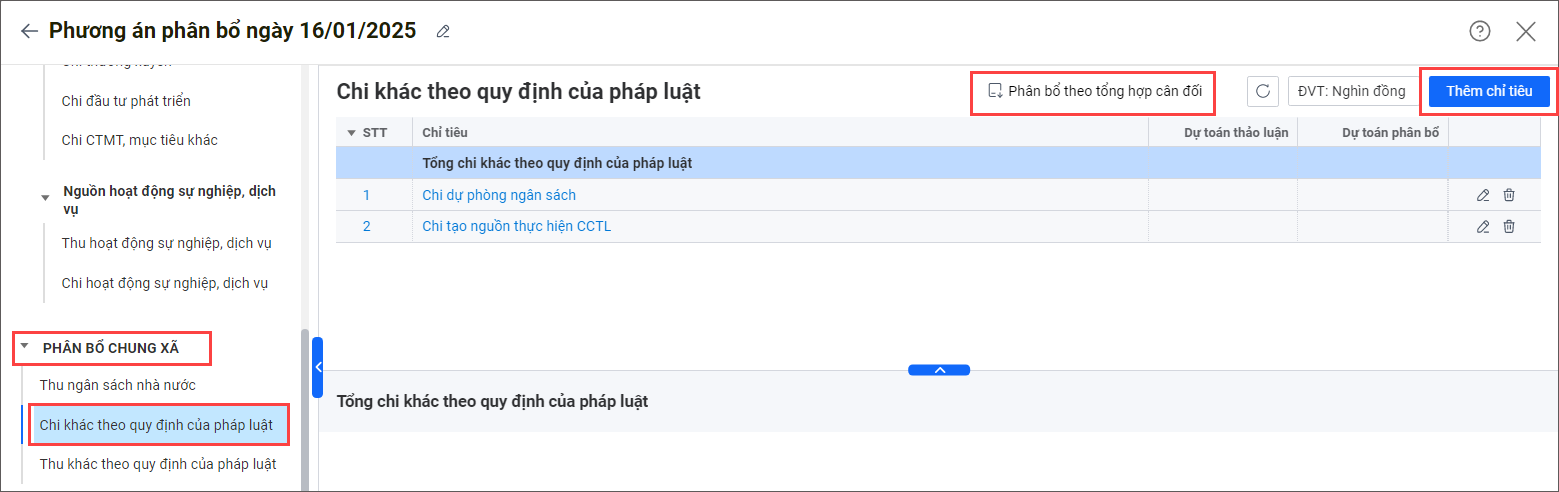
Task: Delete the Chi tạo nguồn thực hiện CCTL row
Action: (x=1509, y=226)
